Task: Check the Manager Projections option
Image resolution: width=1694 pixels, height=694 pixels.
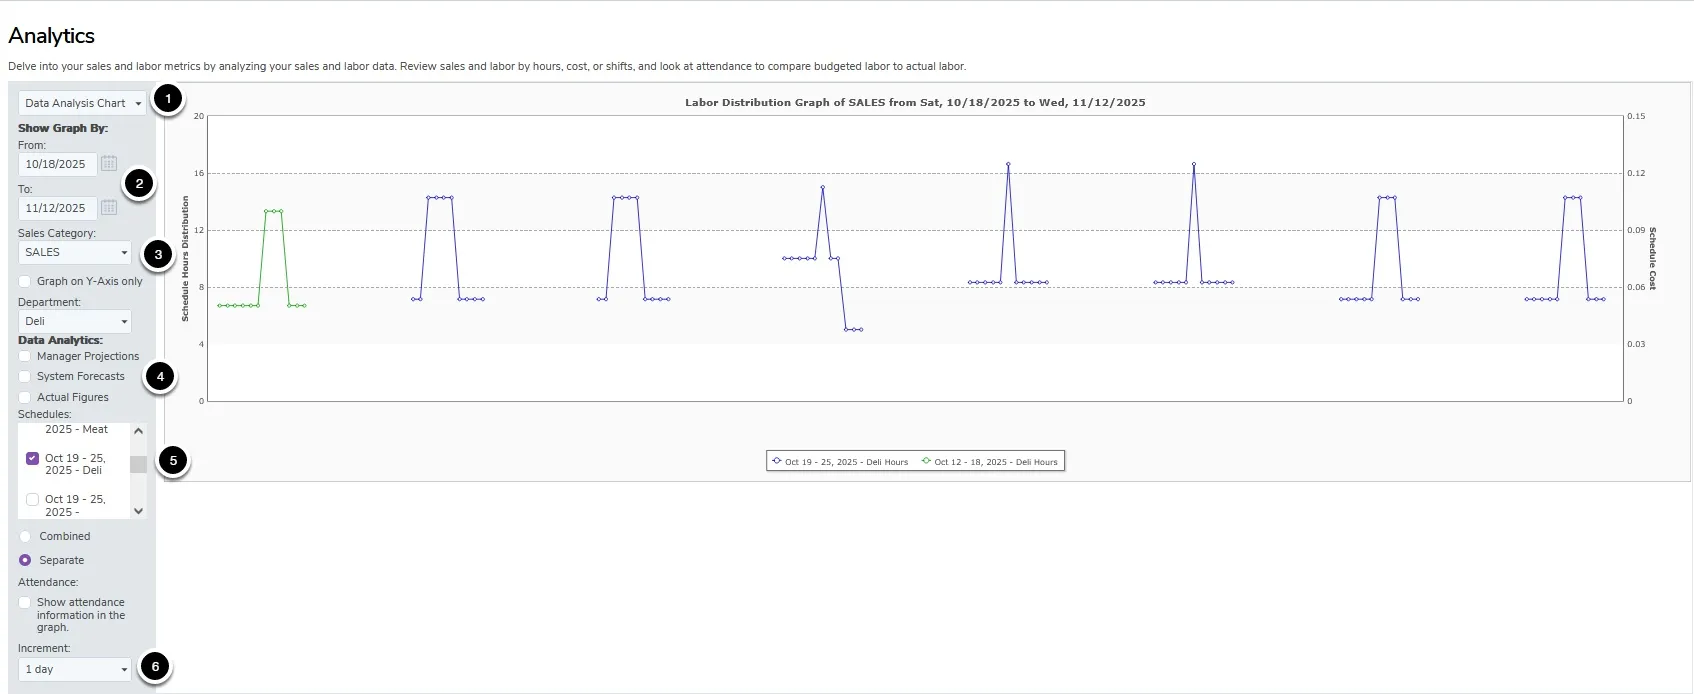Action: [25, 356]
